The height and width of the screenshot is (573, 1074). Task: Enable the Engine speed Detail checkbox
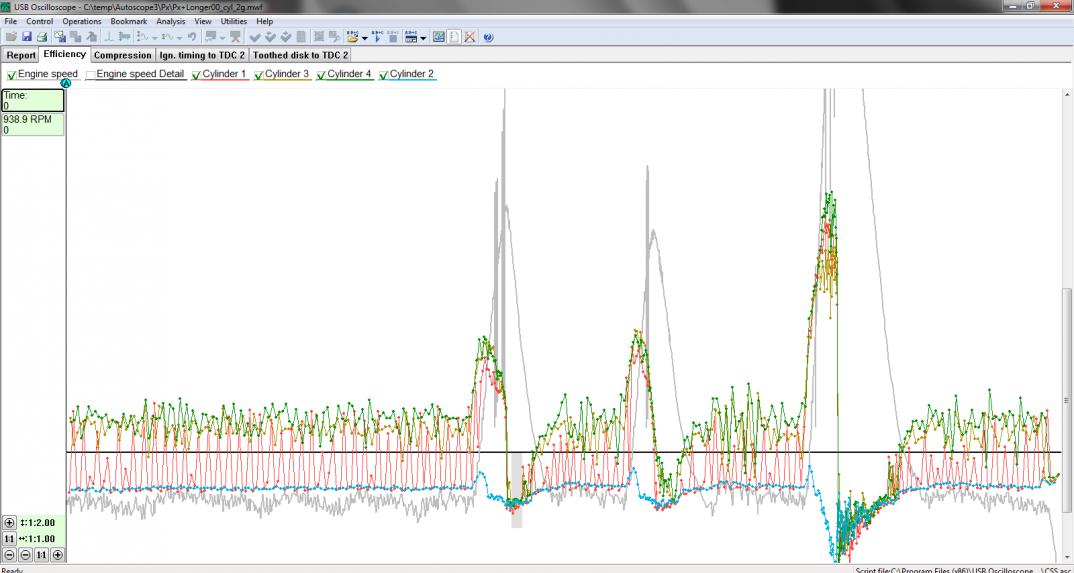(x=91, y=75)
